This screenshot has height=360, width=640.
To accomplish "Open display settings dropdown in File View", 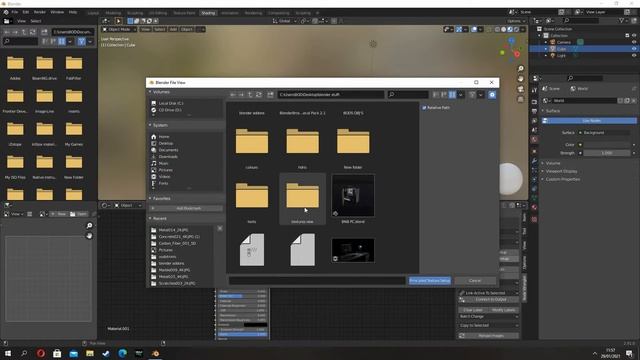I will click(x=461, y=95).
